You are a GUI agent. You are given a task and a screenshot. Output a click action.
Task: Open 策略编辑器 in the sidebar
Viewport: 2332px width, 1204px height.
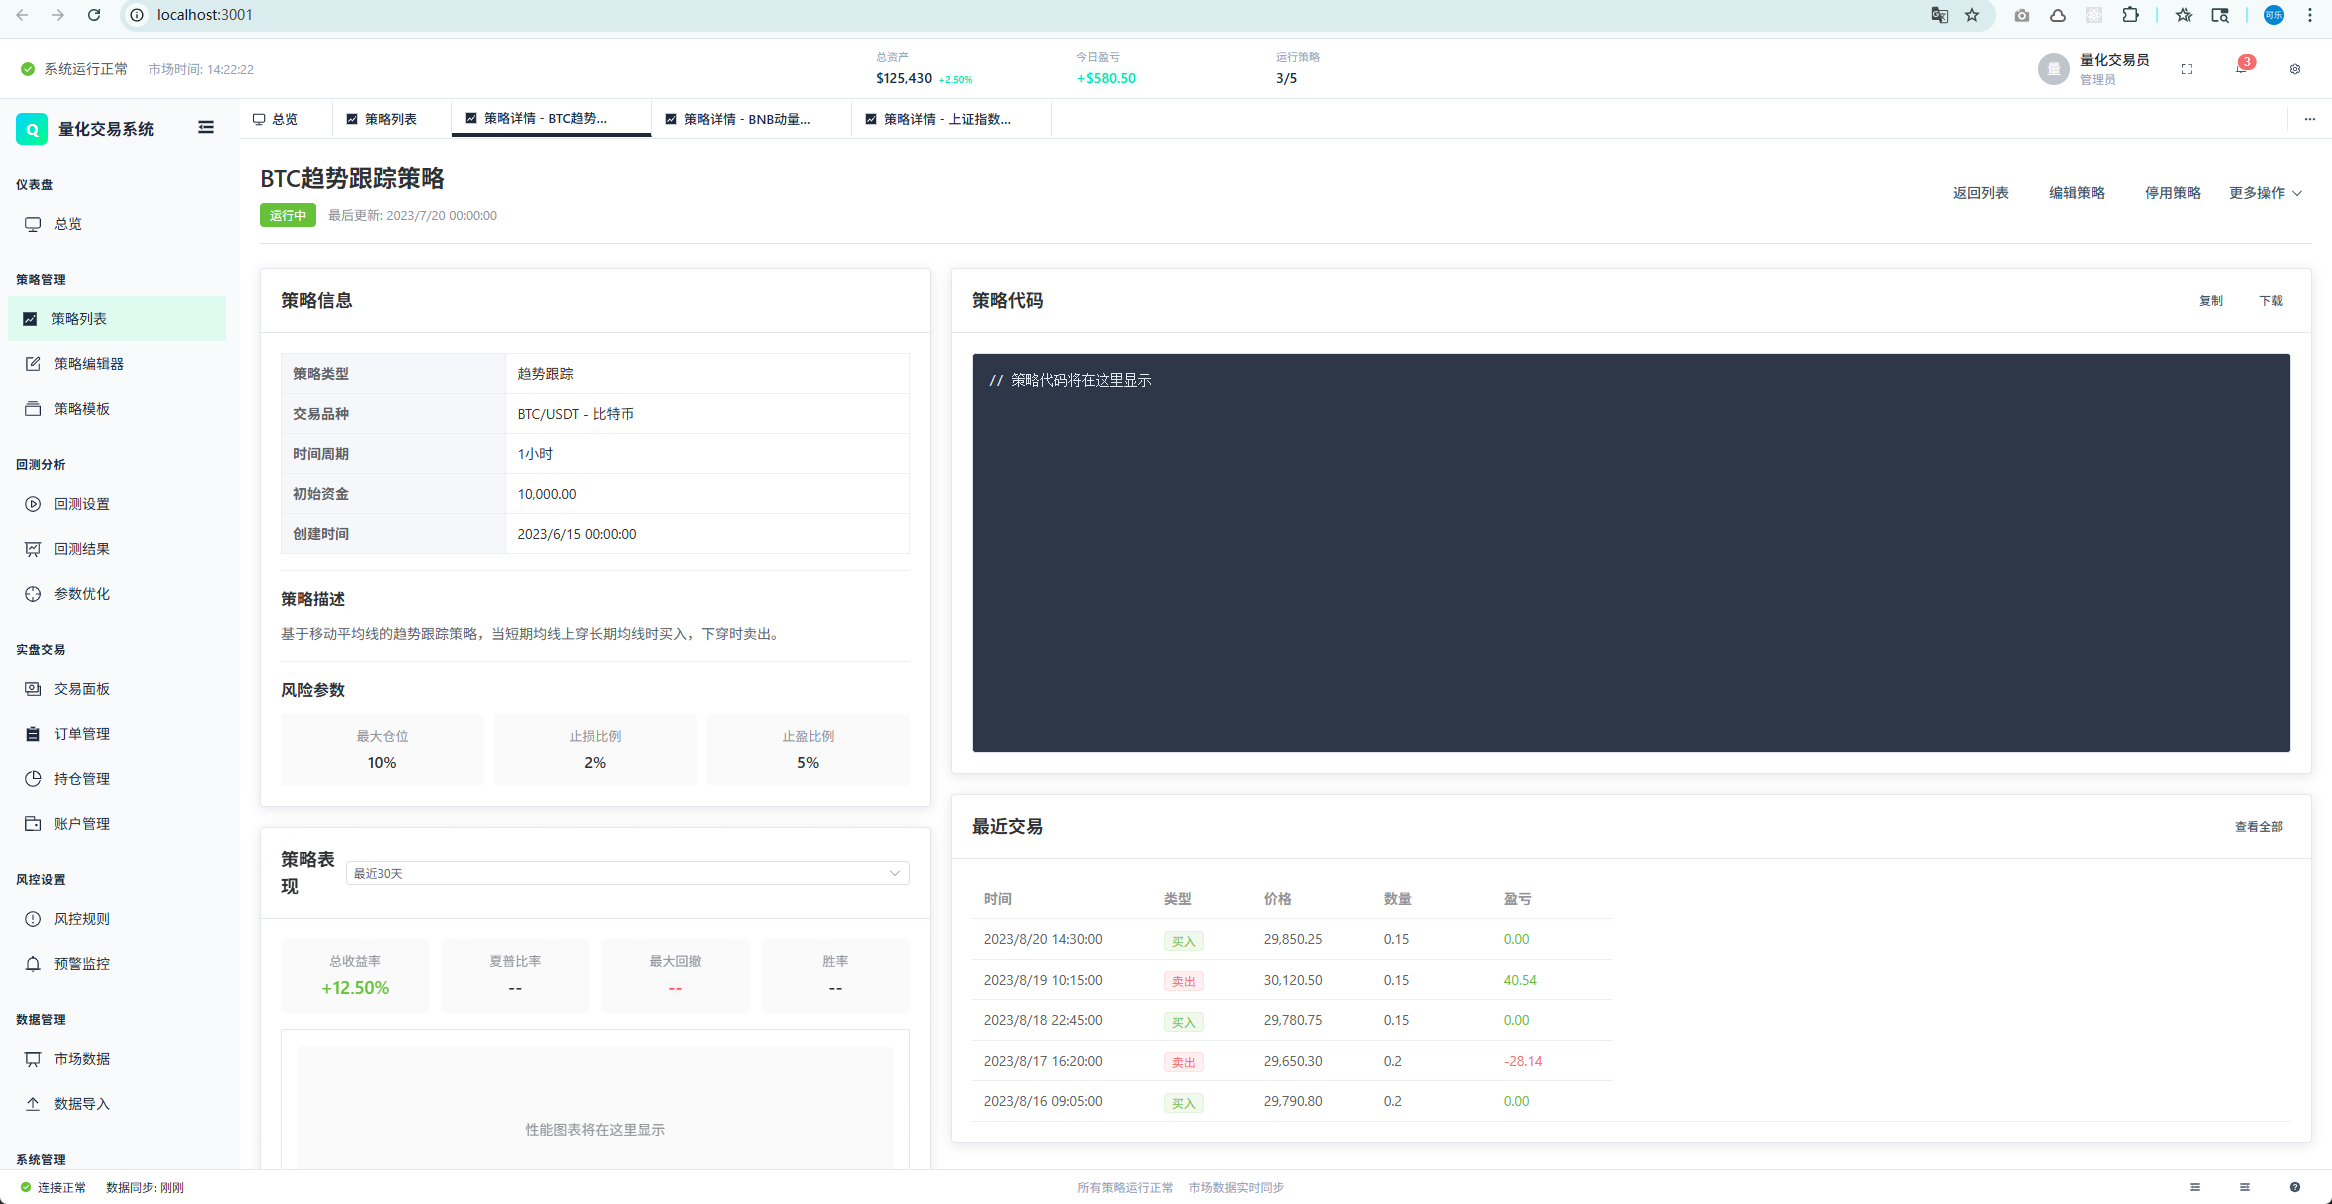[x=117, y=364]
